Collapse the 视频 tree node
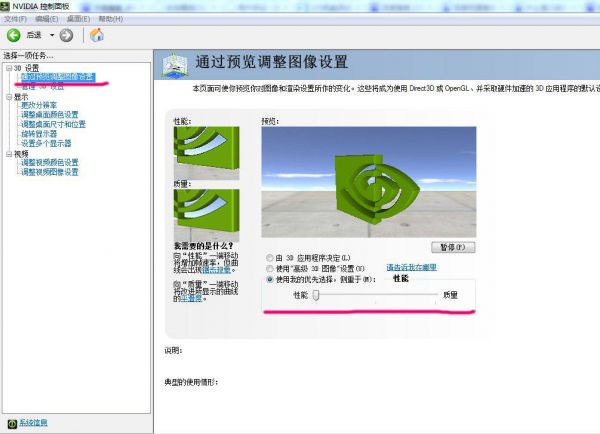Image resolution: width=600 pixels, height=434 pixels. (x=8, y=154)
